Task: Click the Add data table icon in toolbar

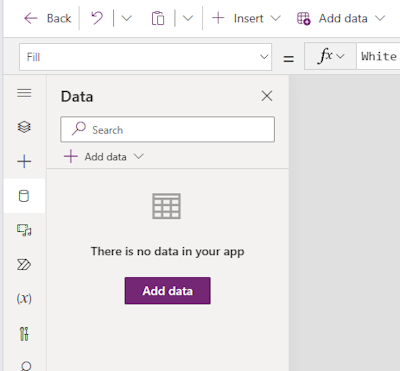Action: point(303,18)
